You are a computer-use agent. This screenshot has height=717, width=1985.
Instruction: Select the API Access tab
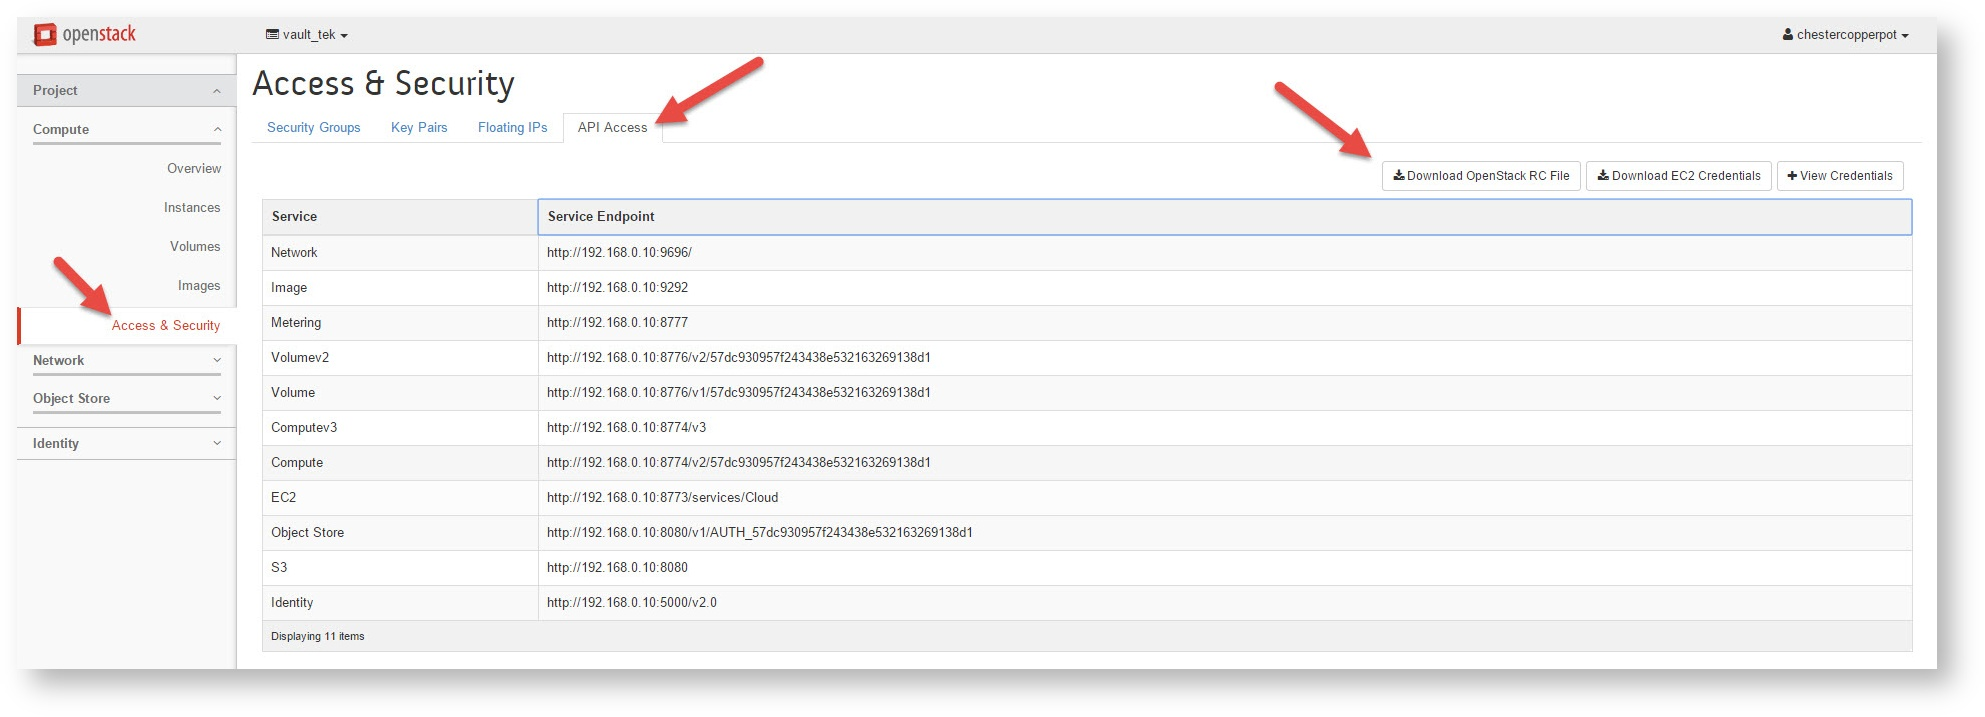[612, 127]
